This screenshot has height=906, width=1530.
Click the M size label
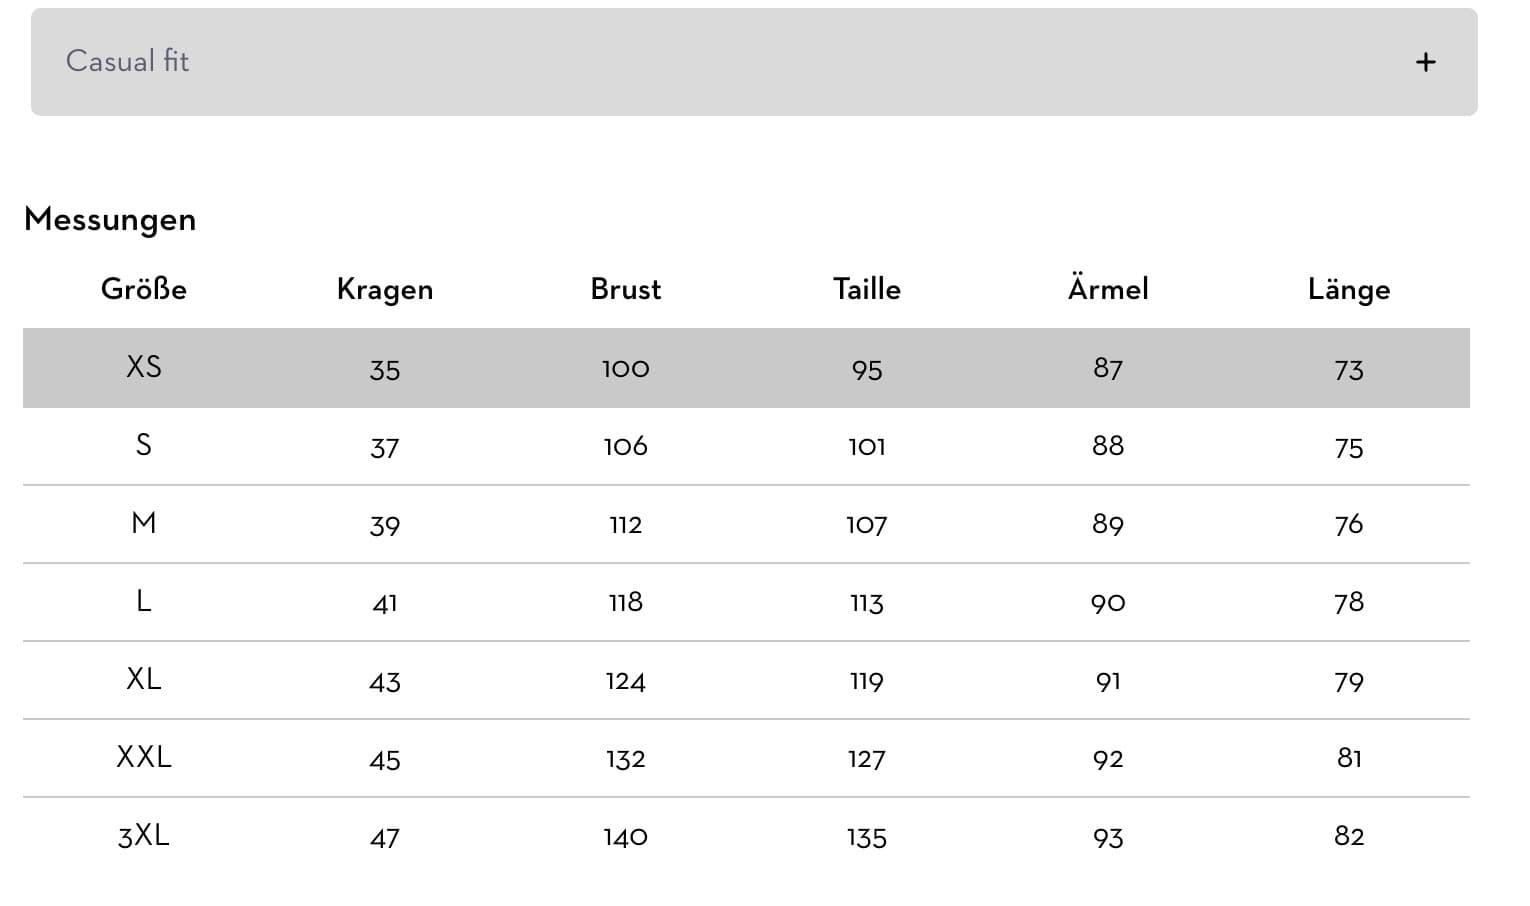click(144, 523)
